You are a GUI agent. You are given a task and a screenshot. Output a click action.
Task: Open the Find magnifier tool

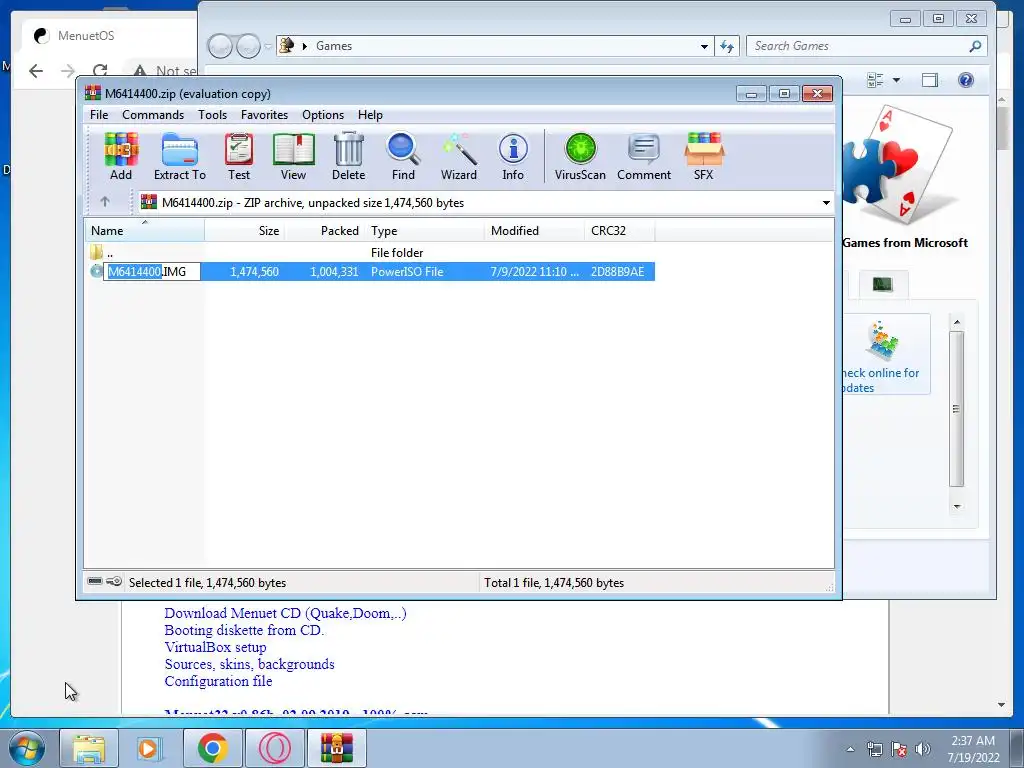[403, 156]
